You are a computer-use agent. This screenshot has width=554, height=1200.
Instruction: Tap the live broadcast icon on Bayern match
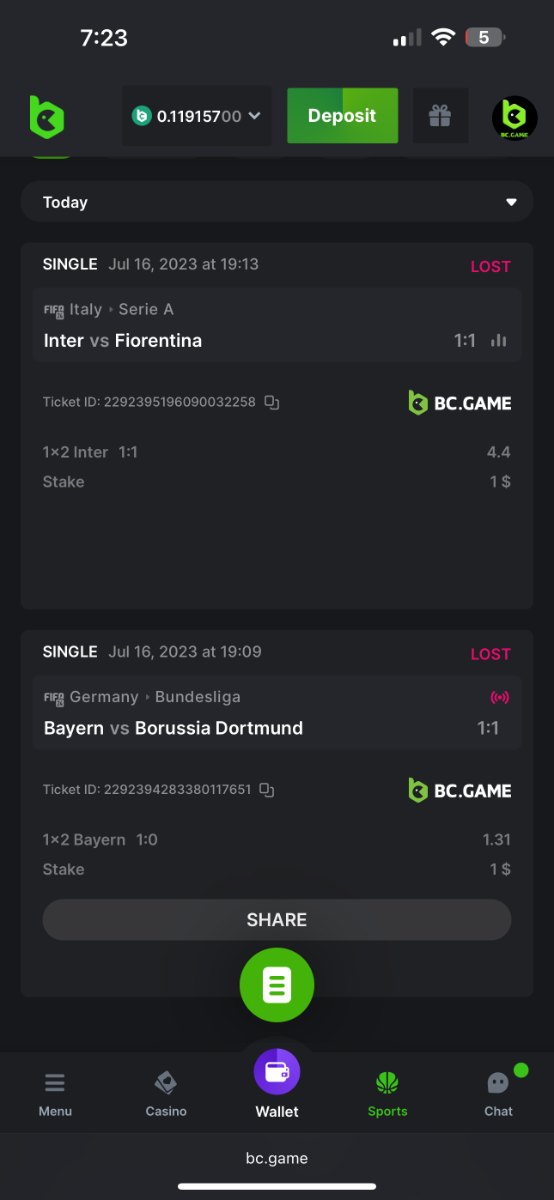[499, 697]
